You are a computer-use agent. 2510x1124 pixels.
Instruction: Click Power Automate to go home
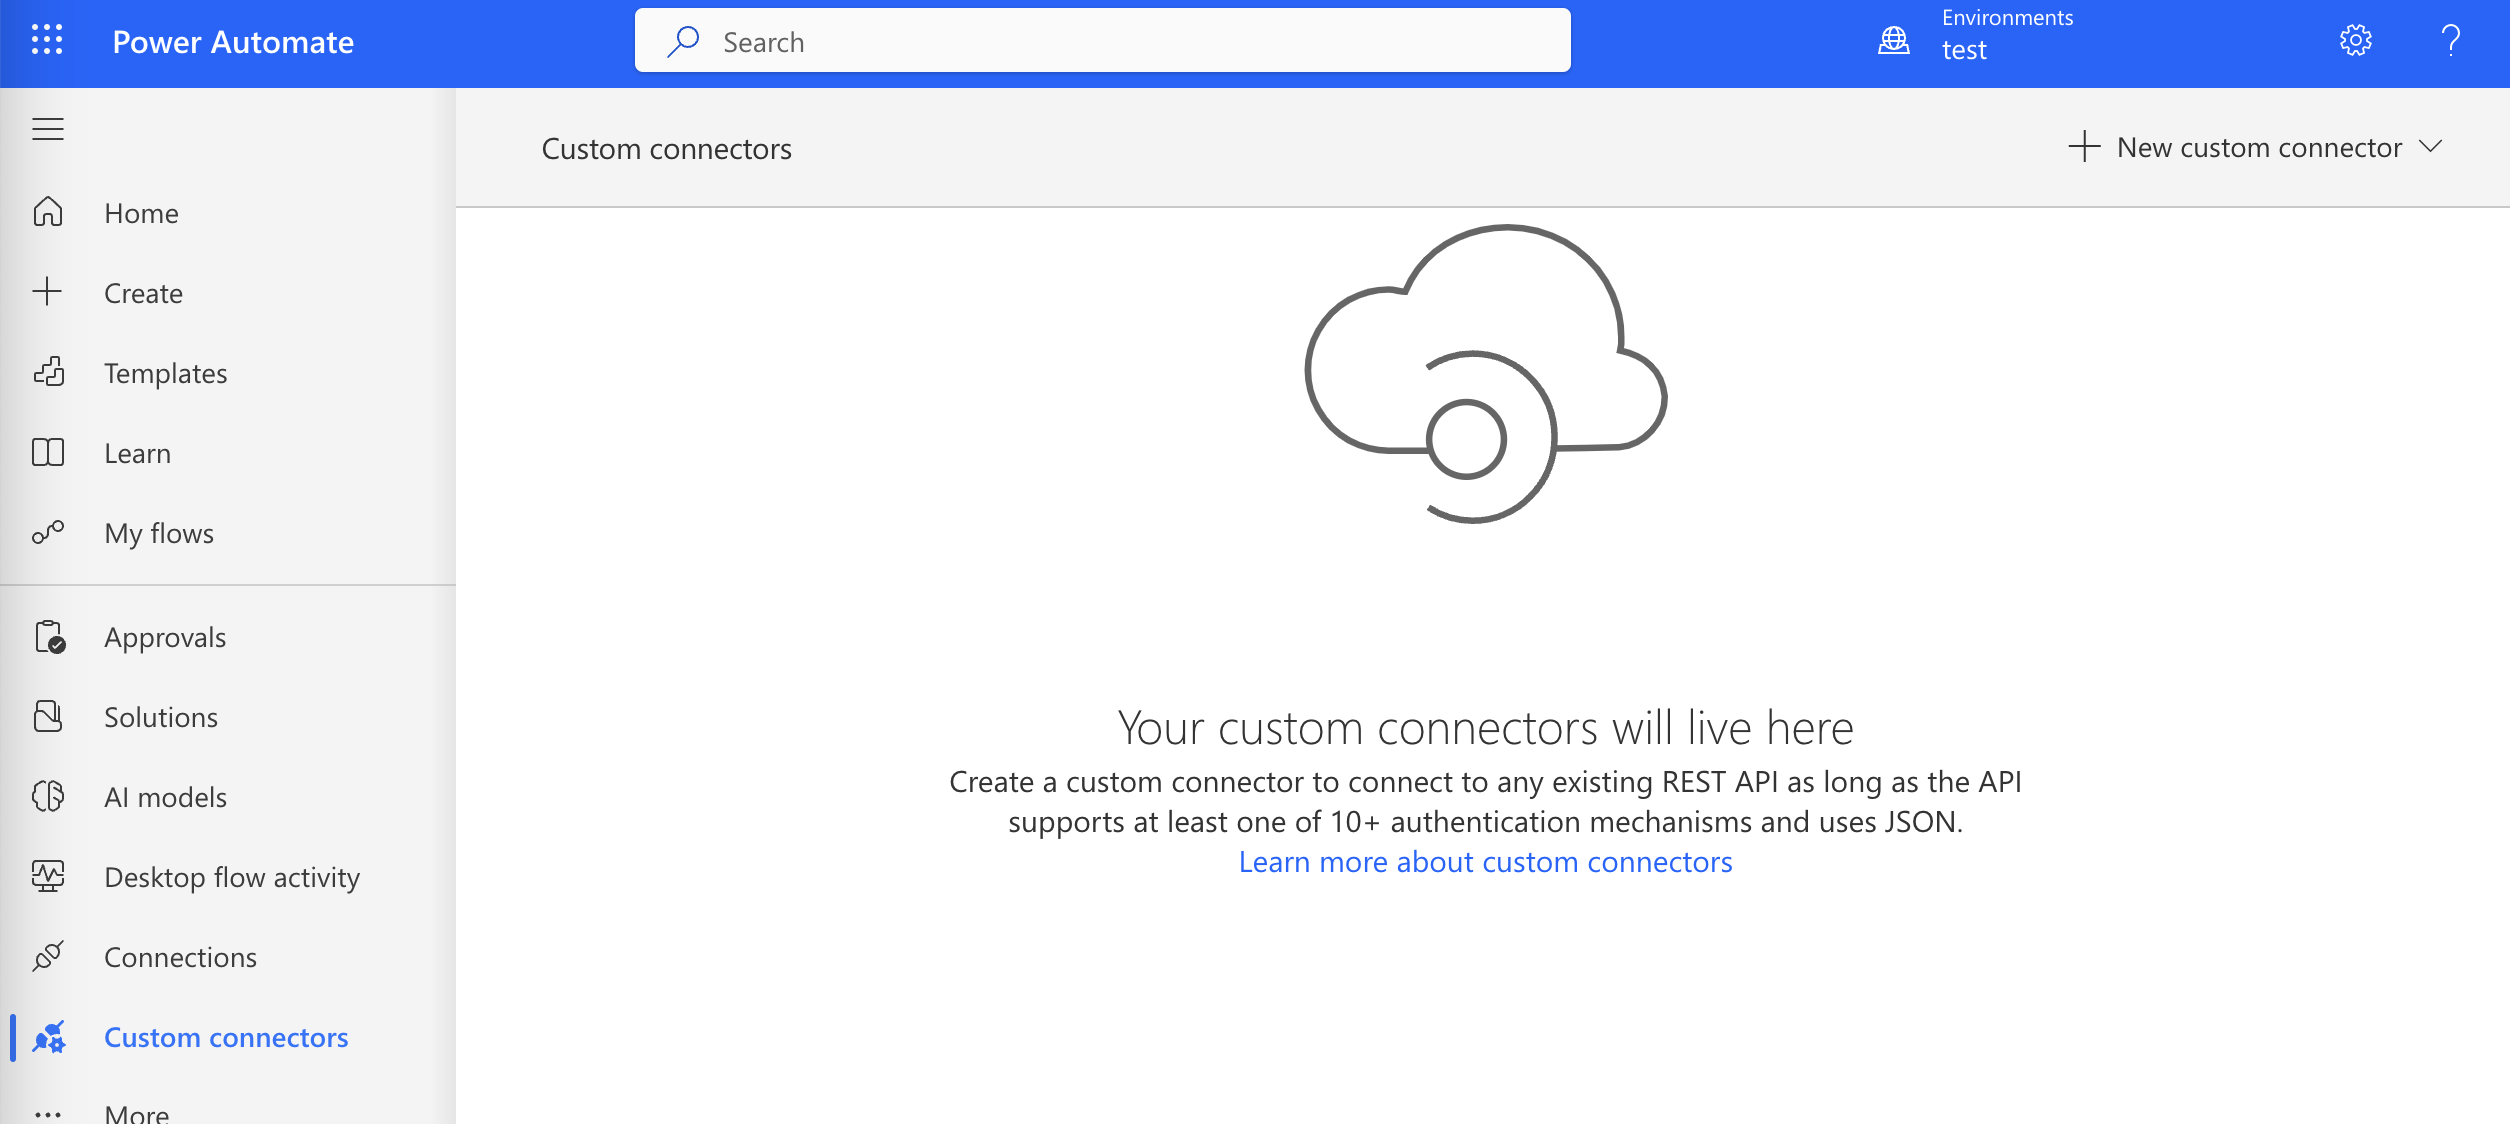[233, 42]
